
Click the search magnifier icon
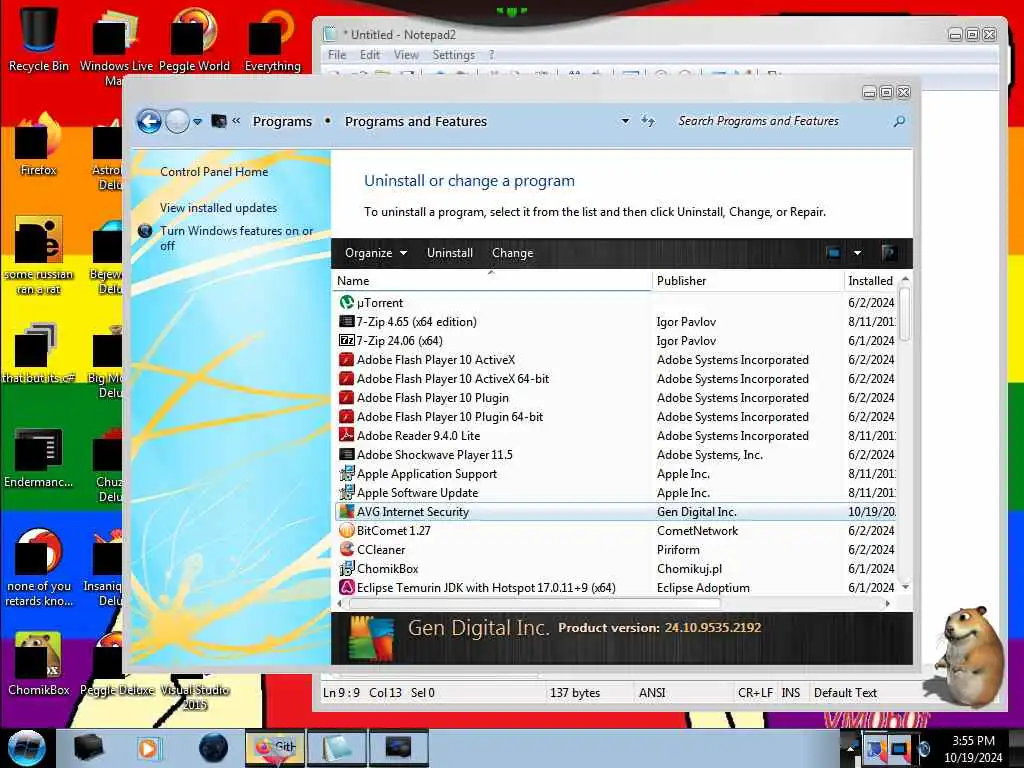(899, 121)
